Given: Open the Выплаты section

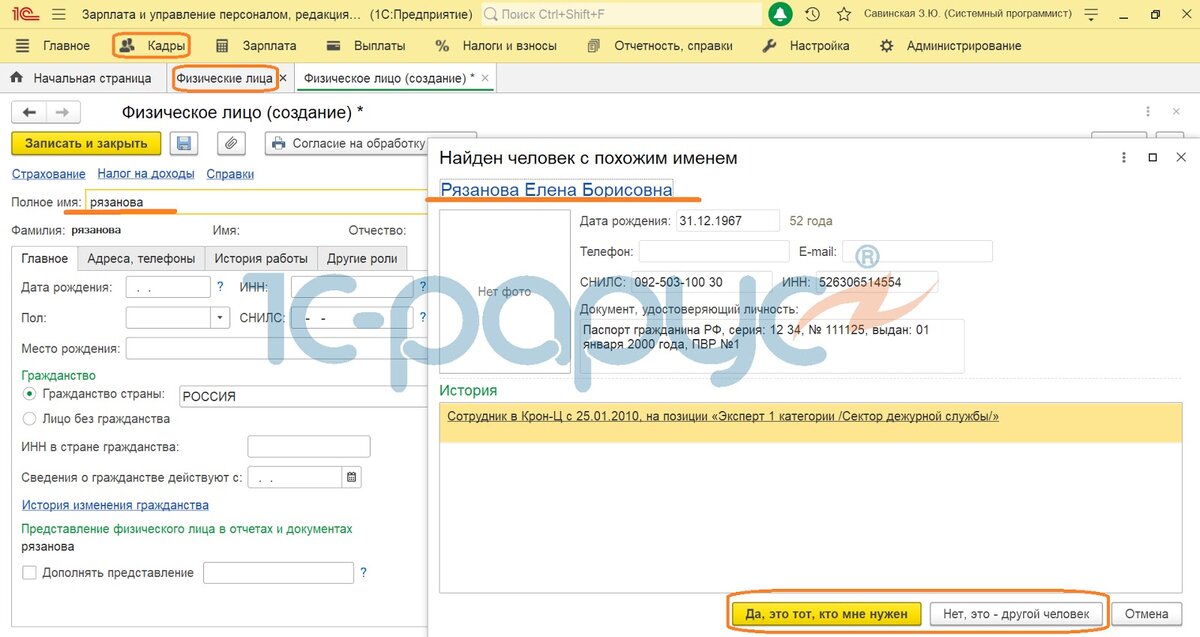Looking at the screenshot, I should (x=366, y=46).
